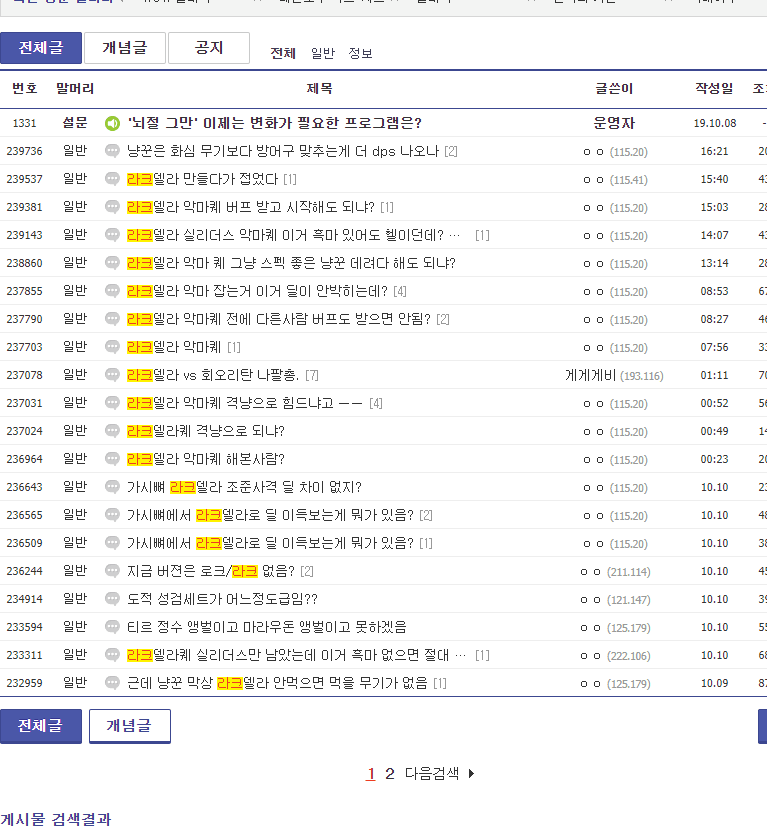Click the speech bubble icon on post 239736

112,151
